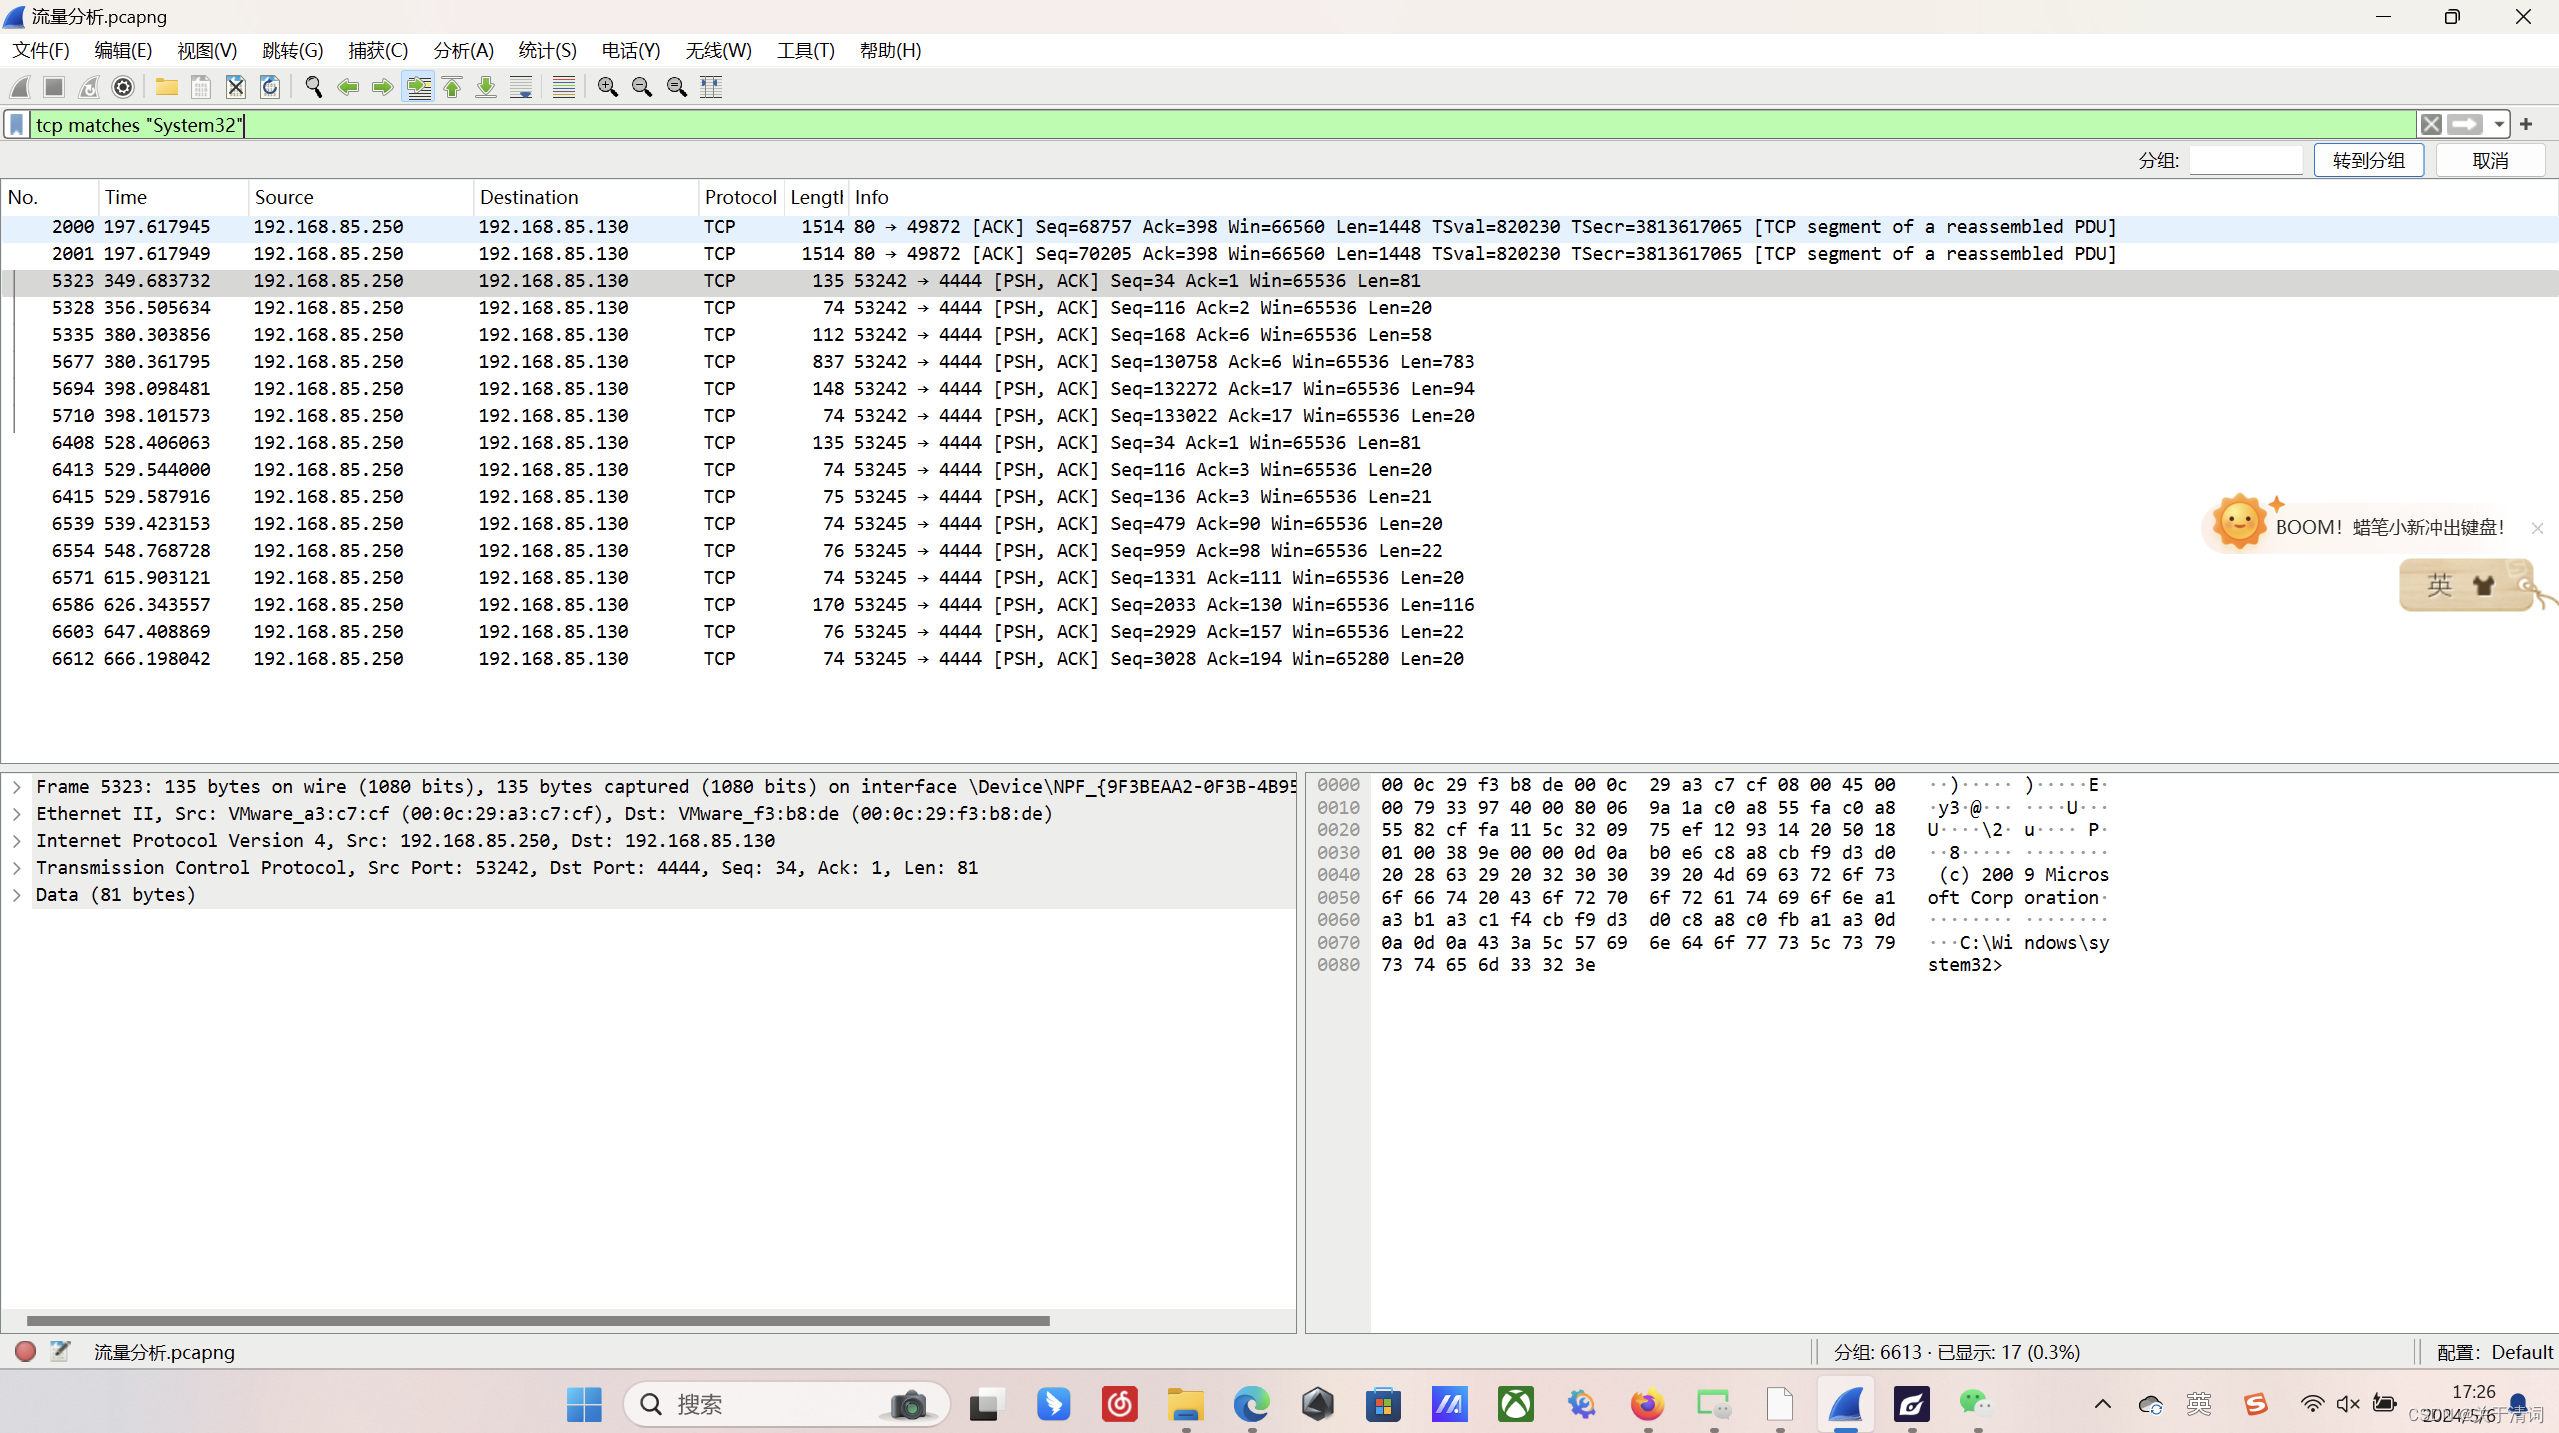Open the 统计(S) menu
This screenshot has height=1433, width=2559.
(547, 50)
